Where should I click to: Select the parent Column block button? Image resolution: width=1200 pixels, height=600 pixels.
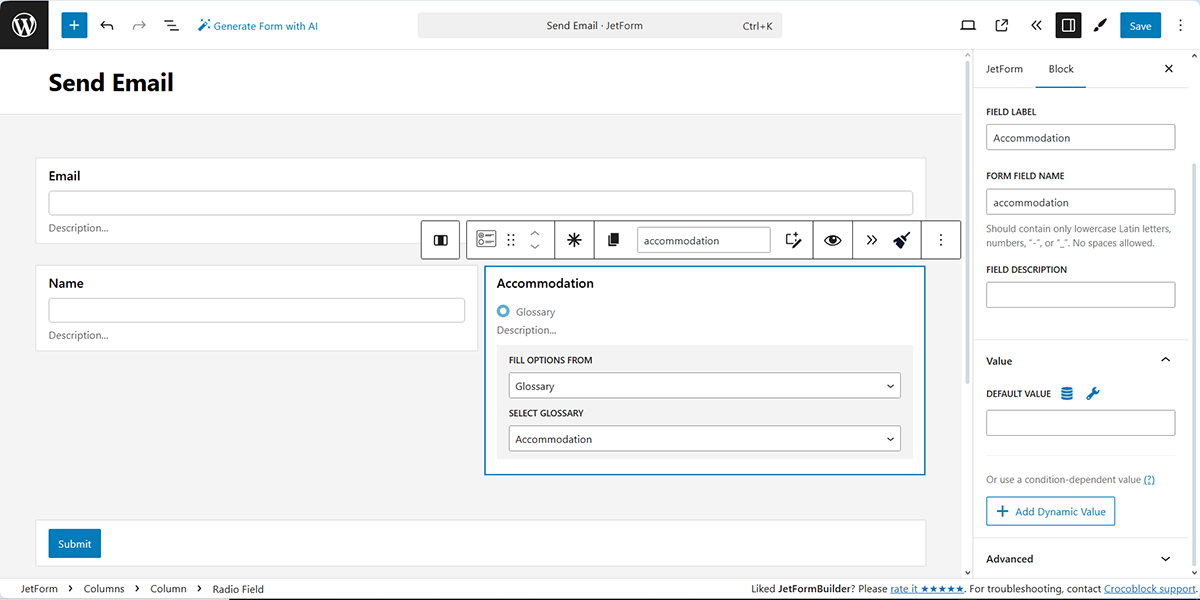pyautogui.click(x=440, y=240)
